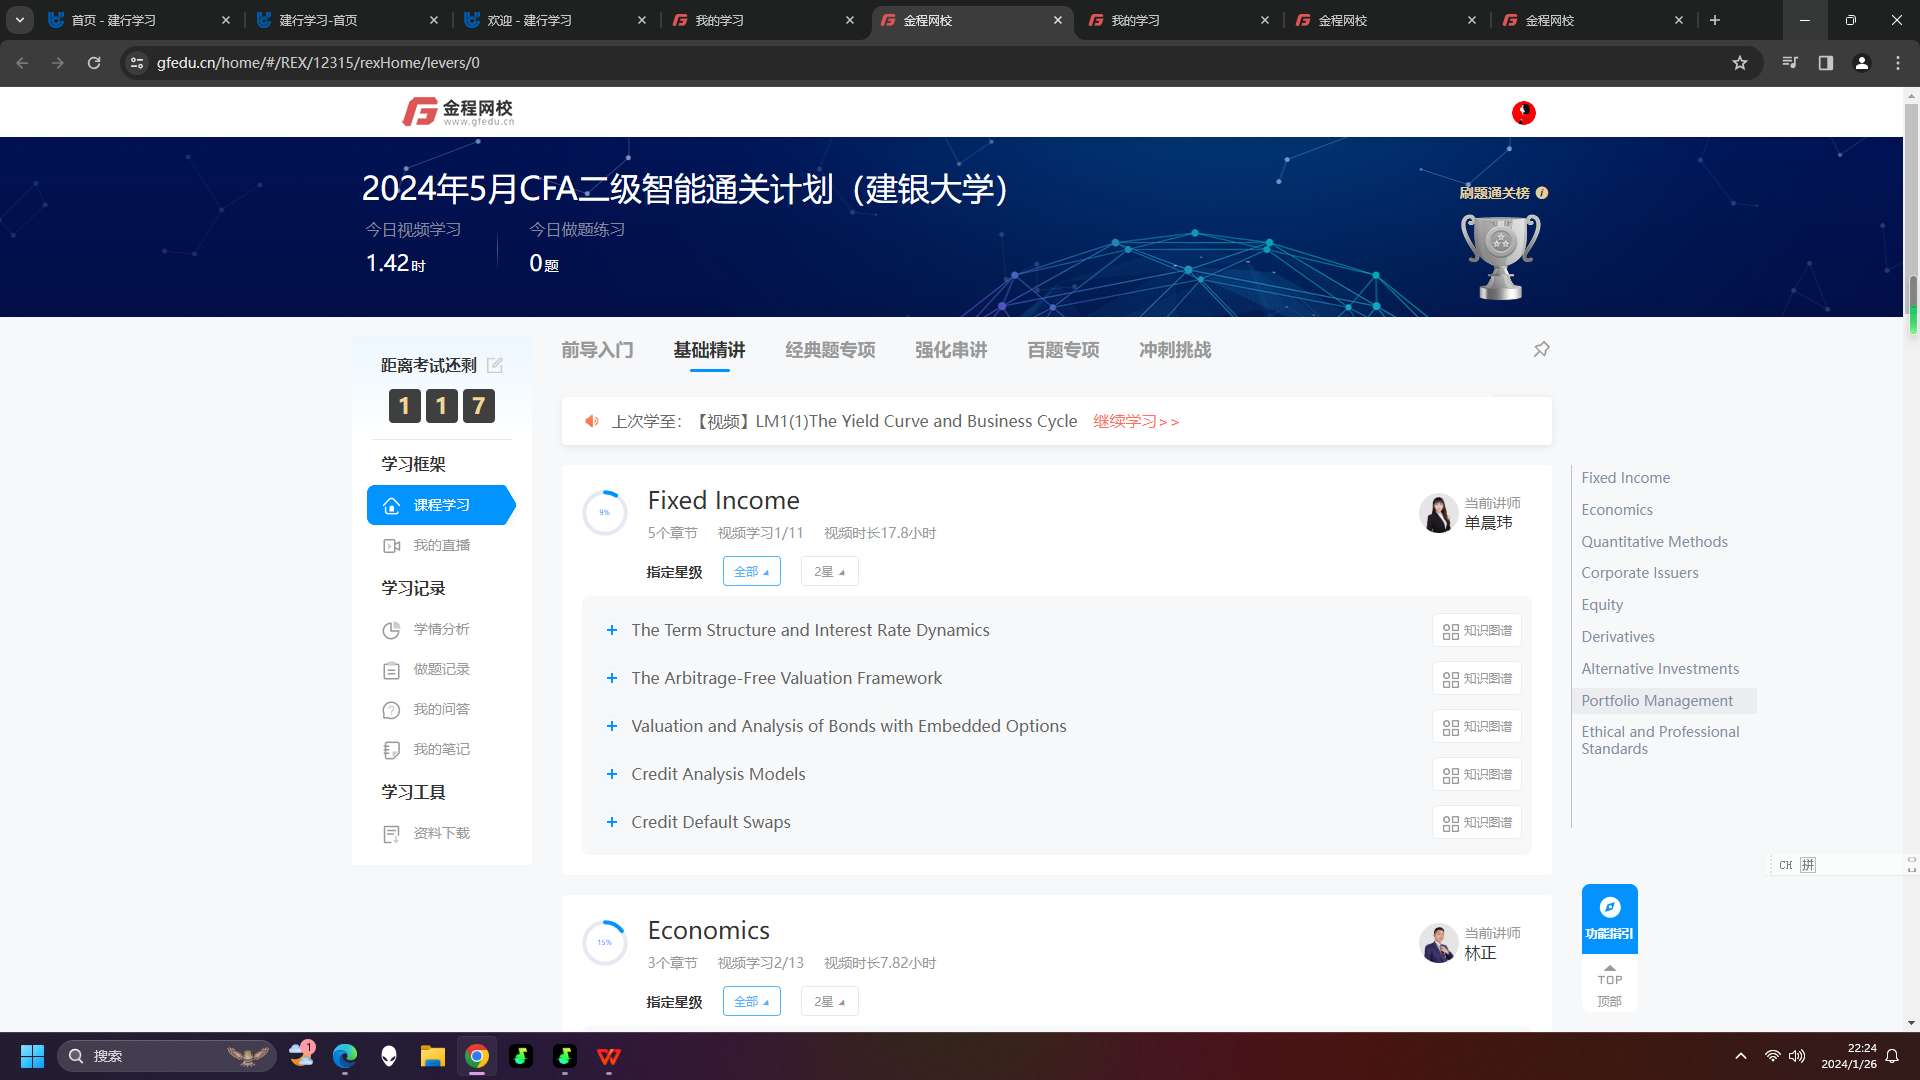The image size is (1920, 1080).
Task: Bookmark this page with the star icon
Action: pos(1740,62)
